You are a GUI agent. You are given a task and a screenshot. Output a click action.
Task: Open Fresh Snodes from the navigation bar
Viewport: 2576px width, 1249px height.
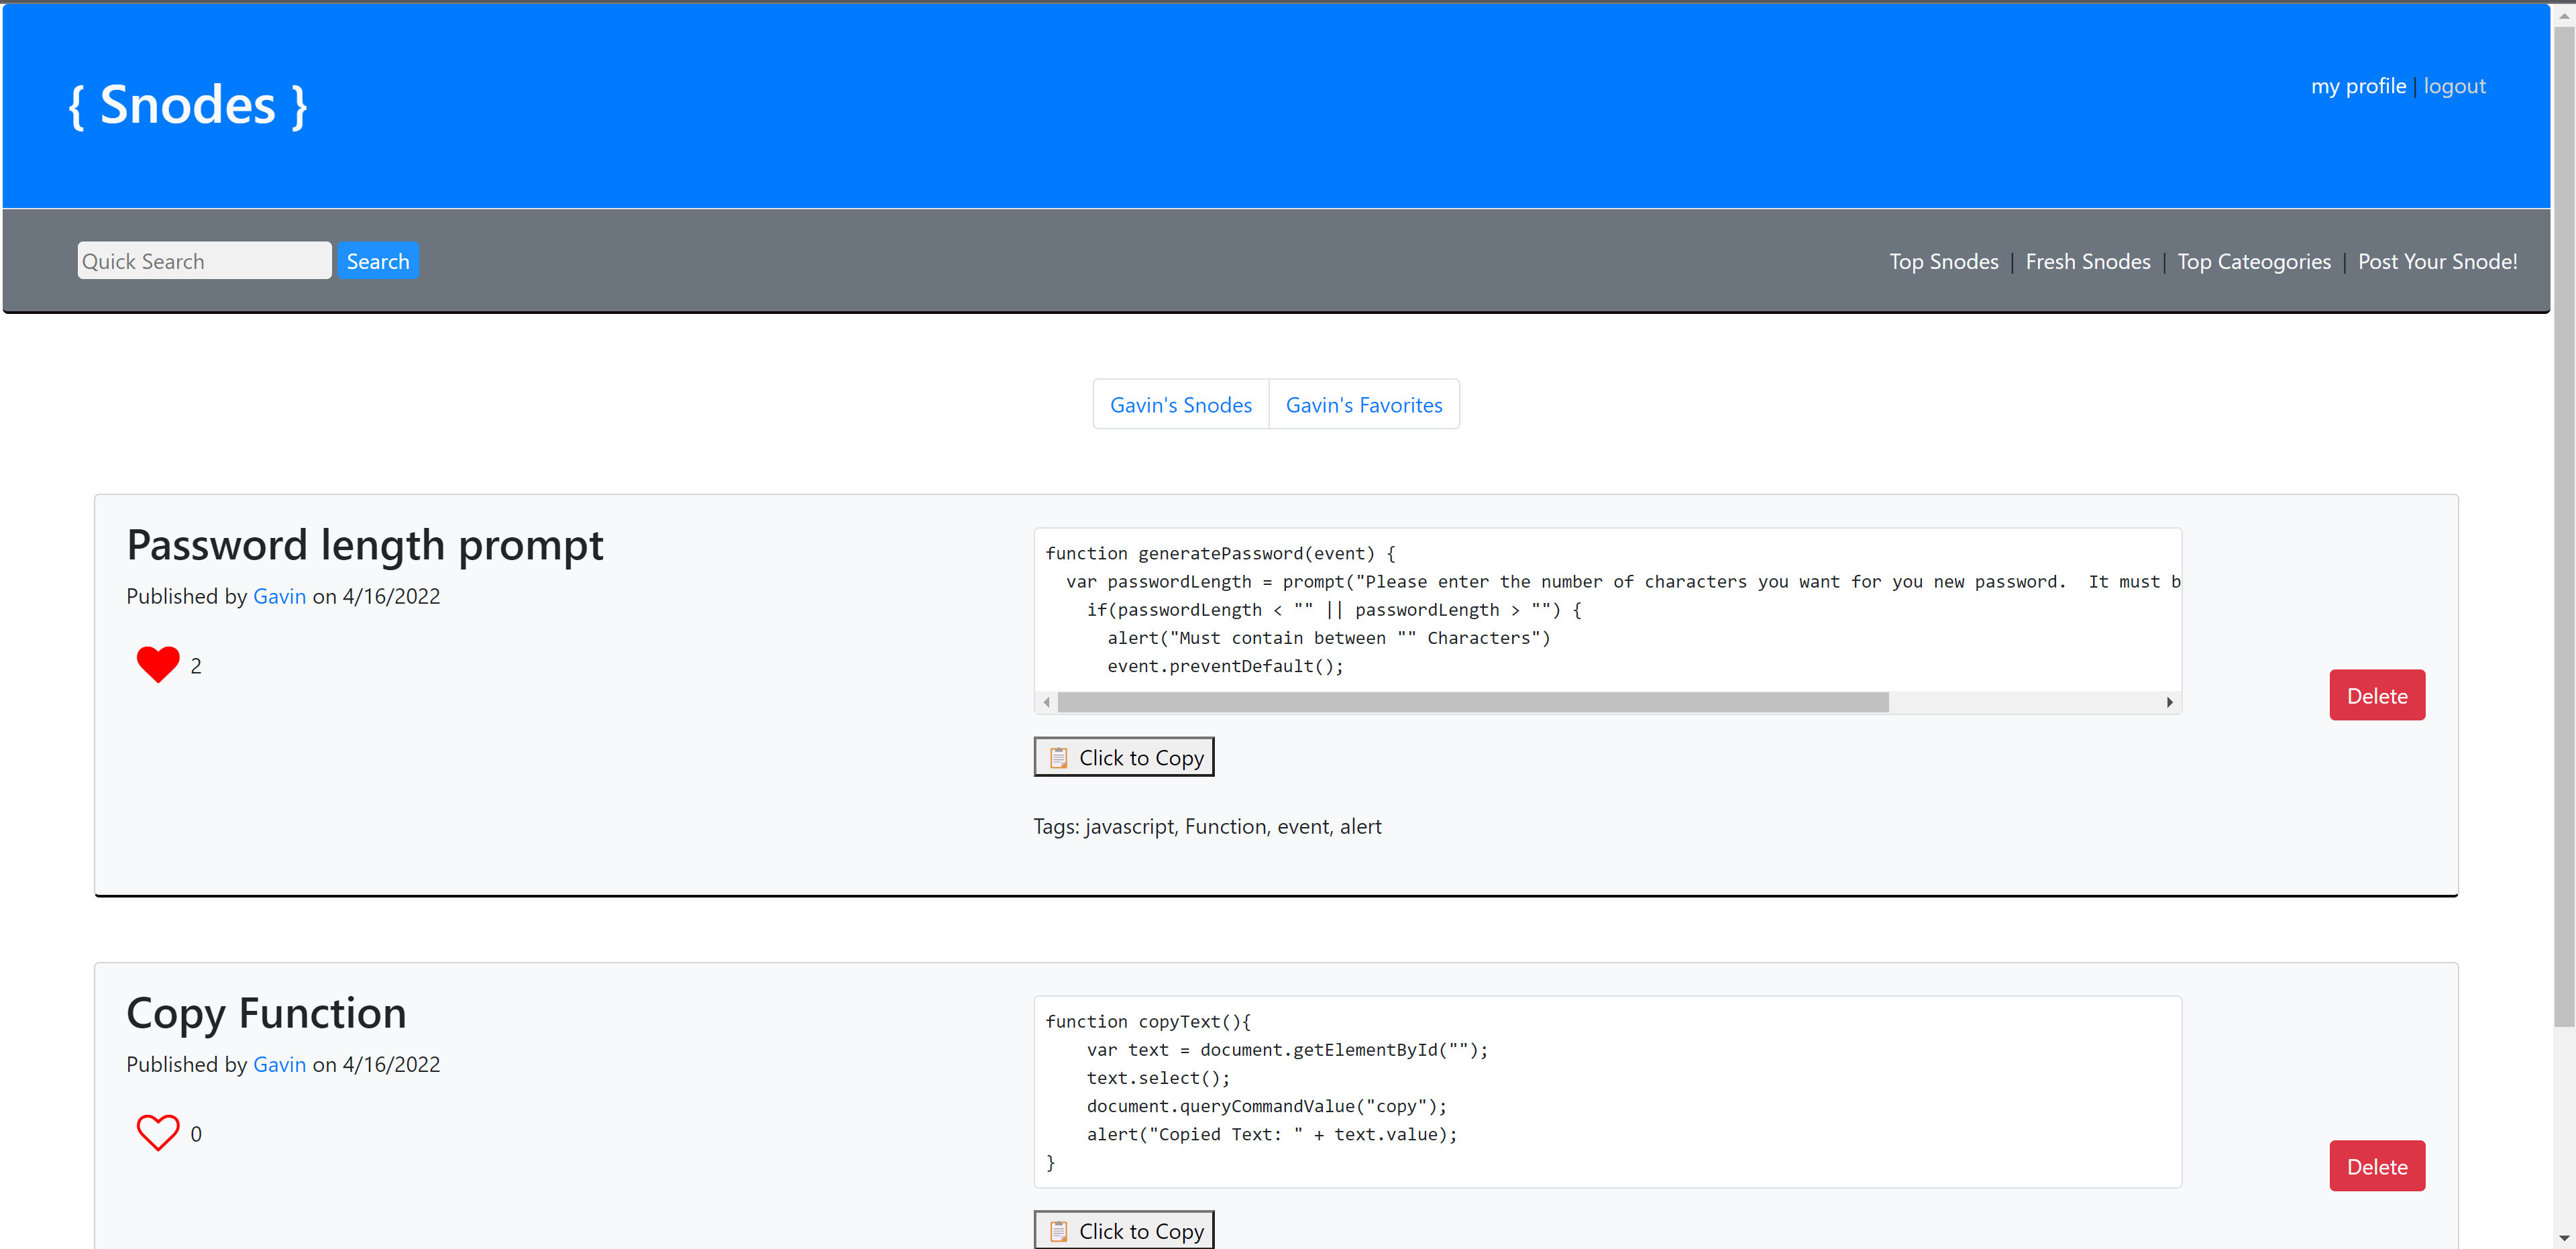click(x=2088, y=261)
